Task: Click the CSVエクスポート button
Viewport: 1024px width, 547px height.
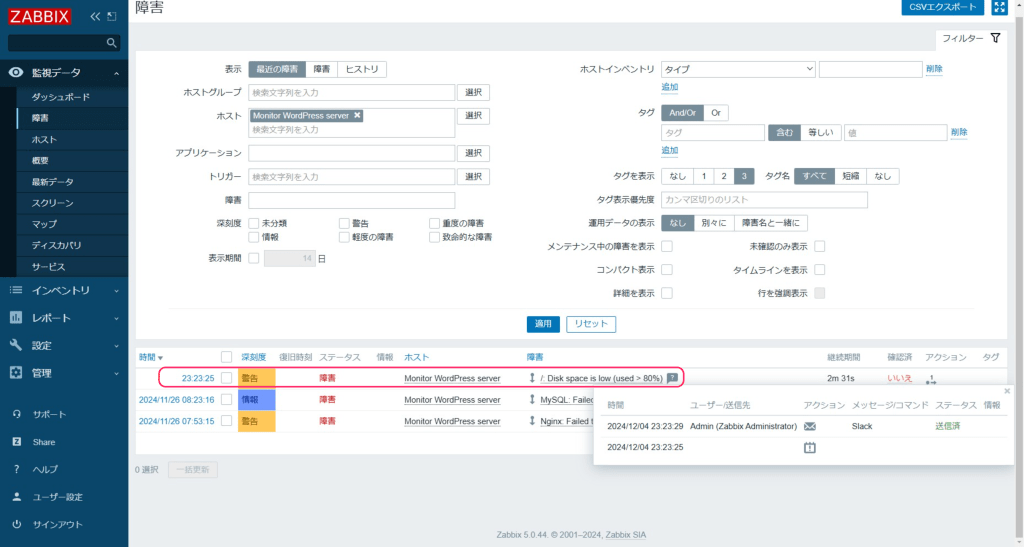Action: click(942, 8)
